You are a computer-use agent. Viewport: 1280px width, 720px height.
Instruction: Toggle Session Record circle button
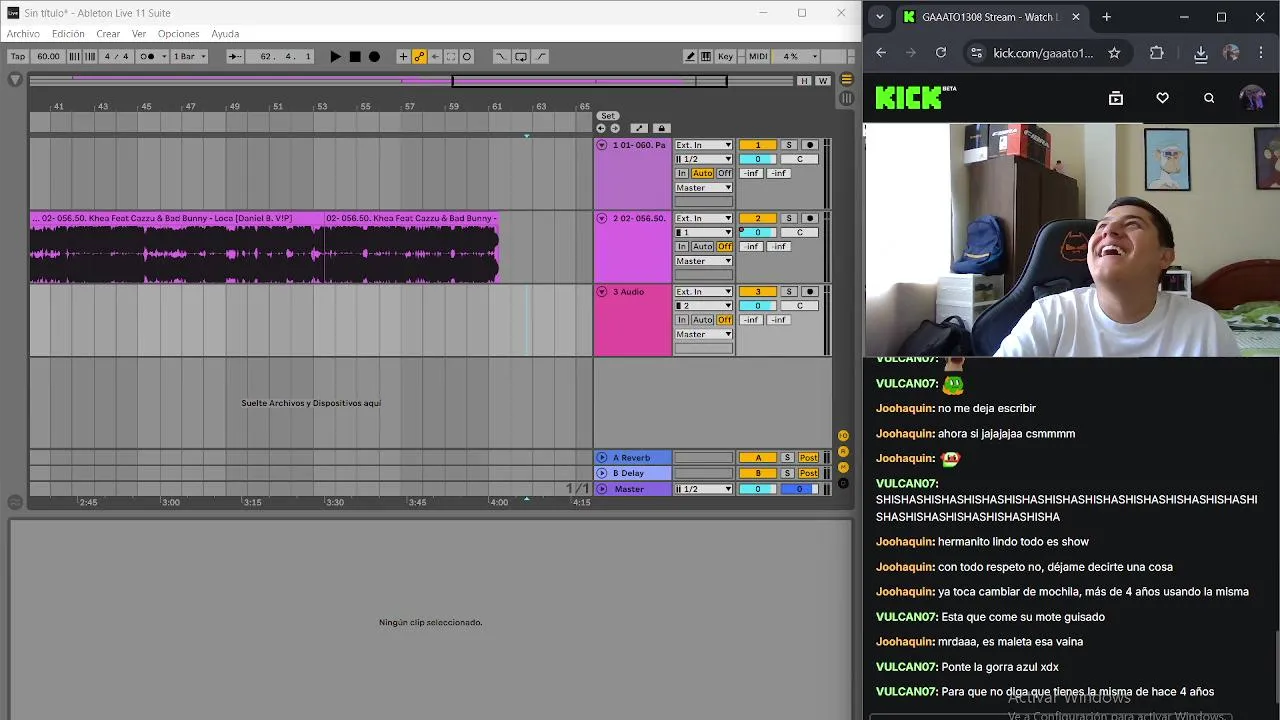tap(467, 57)
